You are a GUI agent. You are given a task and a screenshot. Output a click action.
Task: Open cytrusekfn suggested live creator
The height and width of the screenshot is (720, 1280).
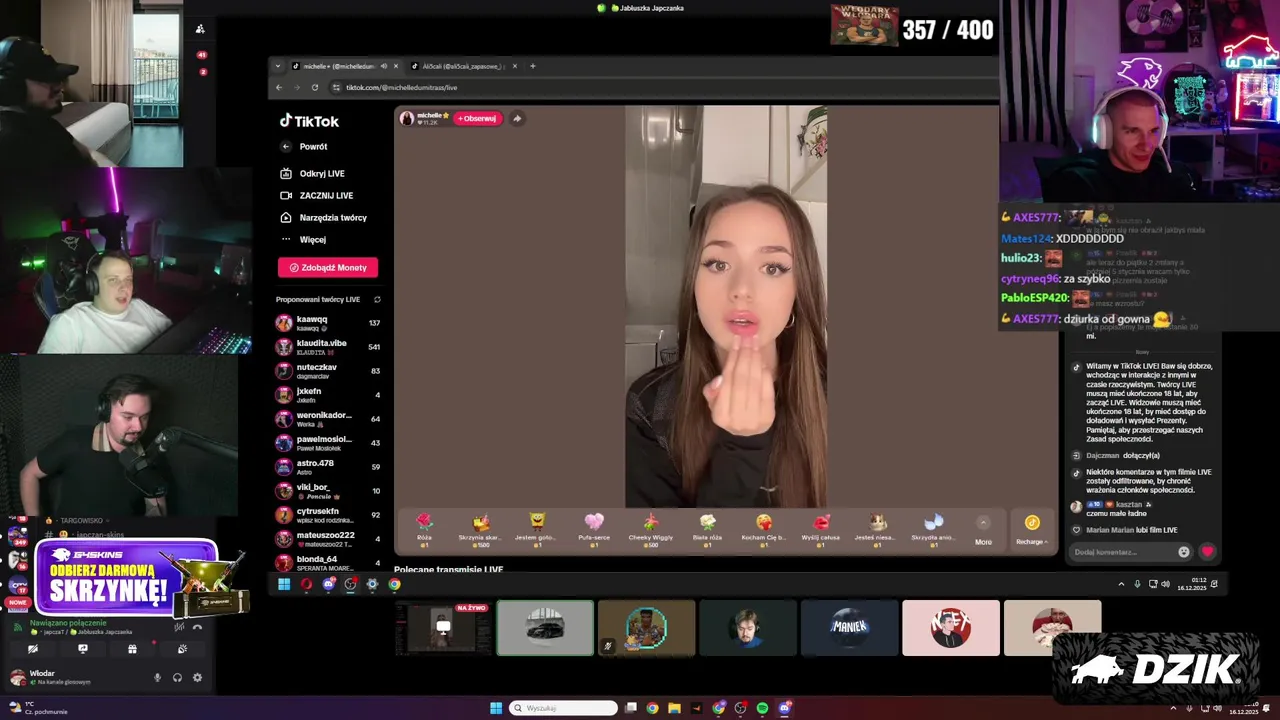(328, 515)
